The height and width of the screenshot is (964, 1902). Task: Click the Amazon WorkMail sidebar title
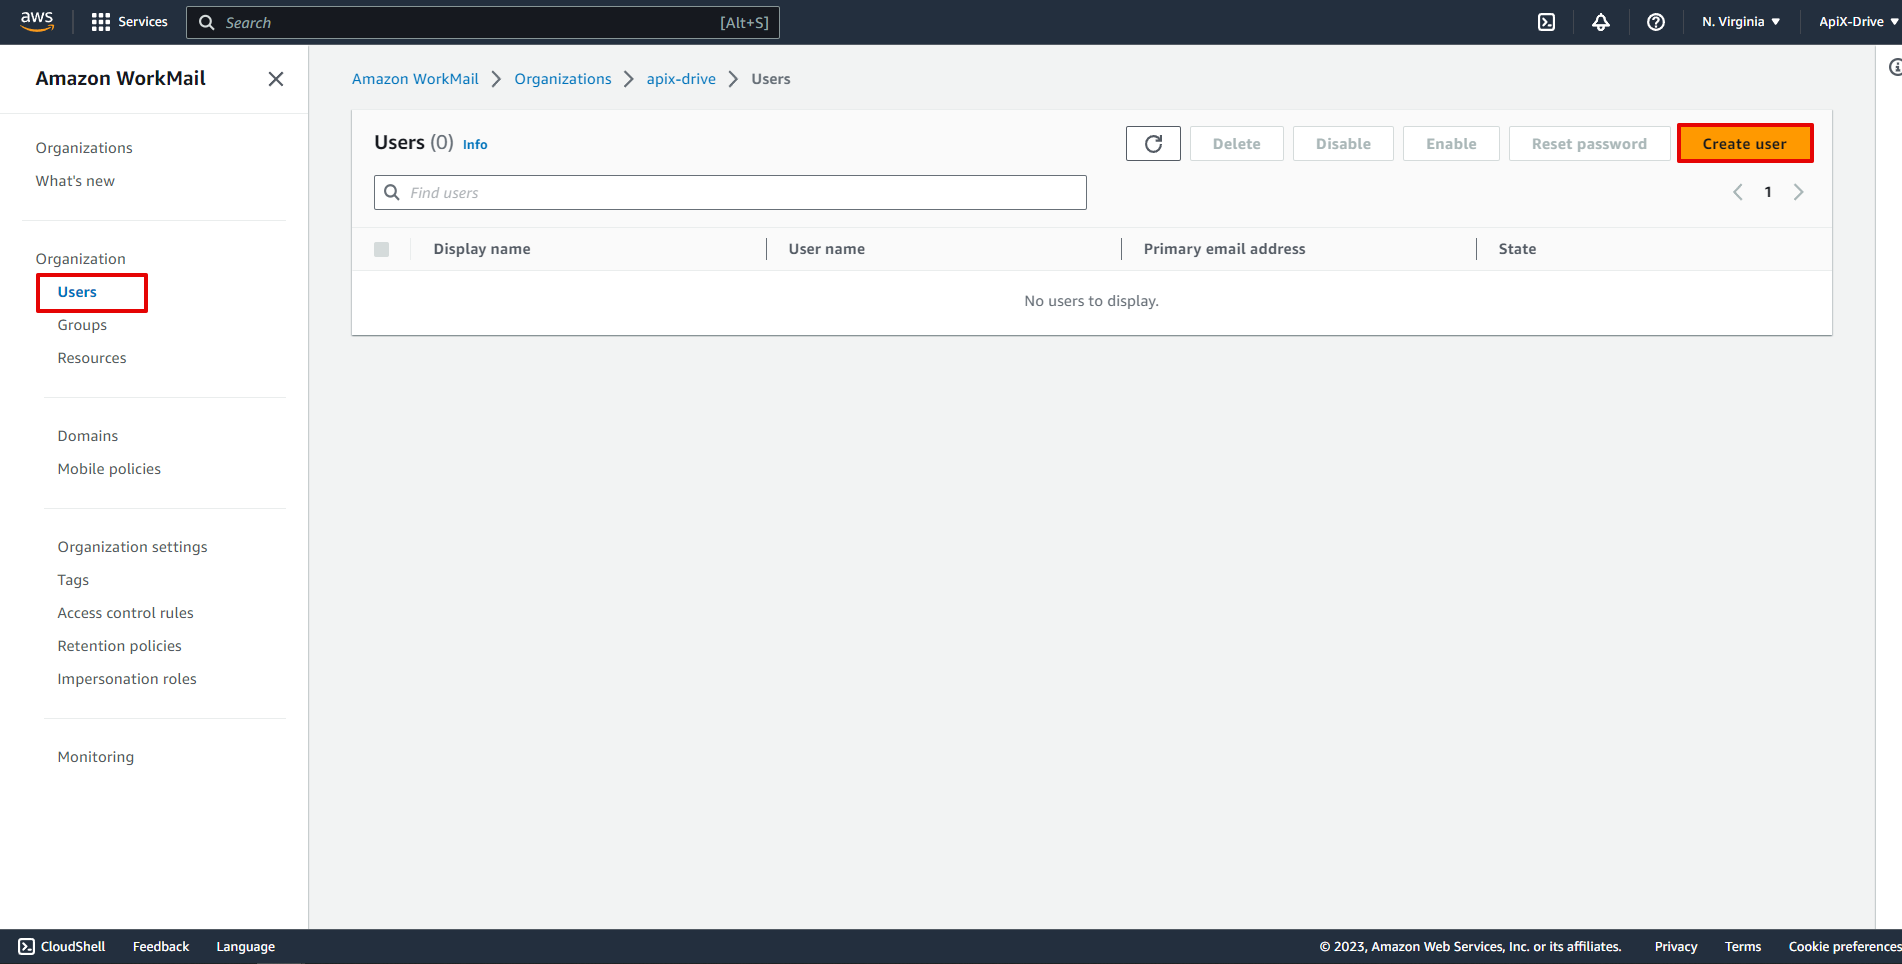coord(120,78)
